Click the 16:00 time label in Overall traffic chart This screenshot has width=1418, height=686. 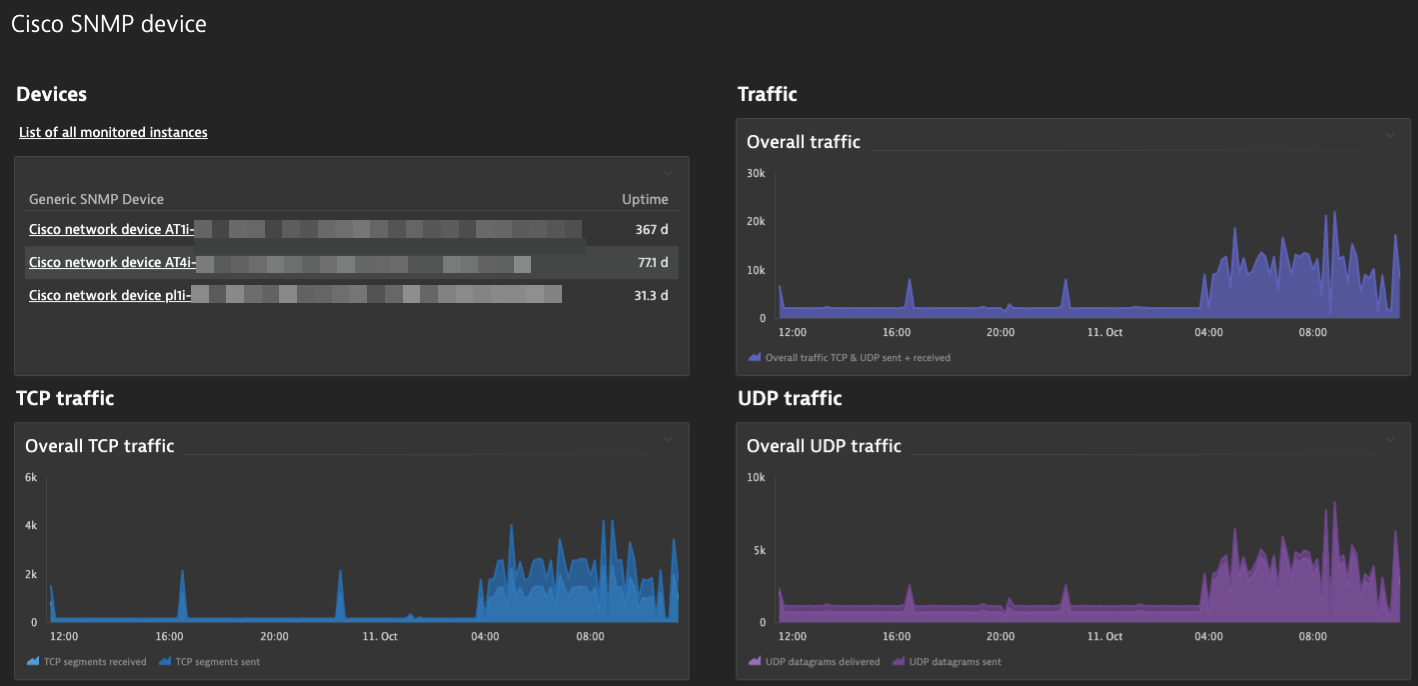(x=897, y=332)
